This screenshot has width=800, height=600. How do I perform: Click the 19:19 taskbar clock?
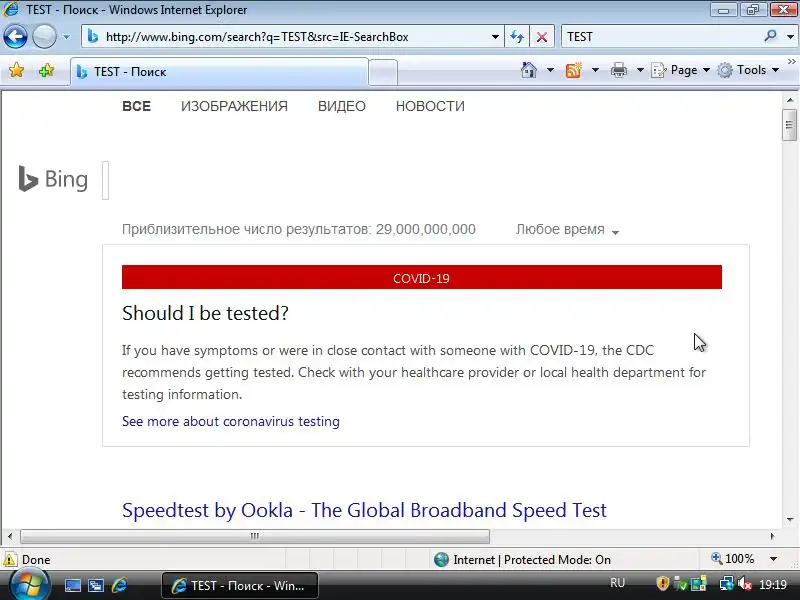point(773,584)
